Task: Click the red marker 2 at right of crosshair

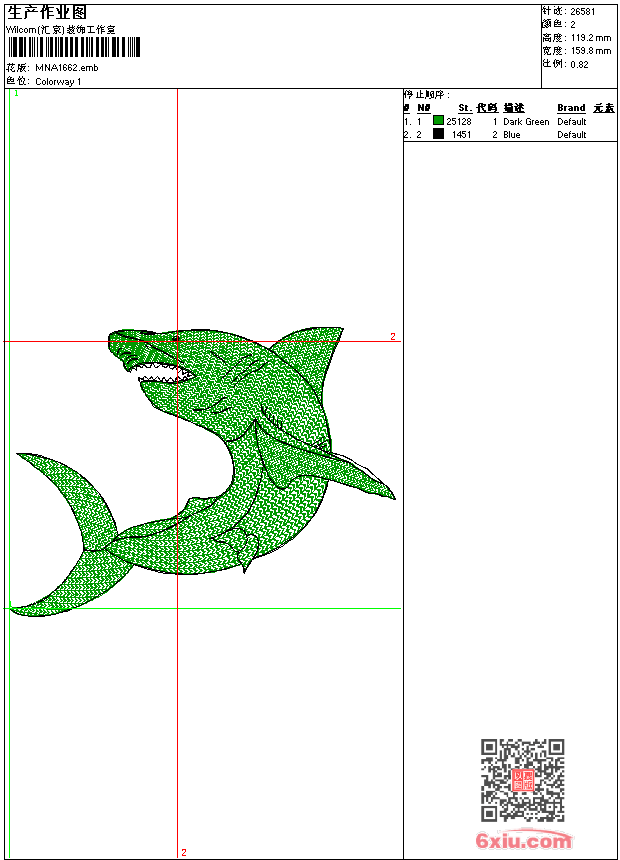Action: click(393, 337)
